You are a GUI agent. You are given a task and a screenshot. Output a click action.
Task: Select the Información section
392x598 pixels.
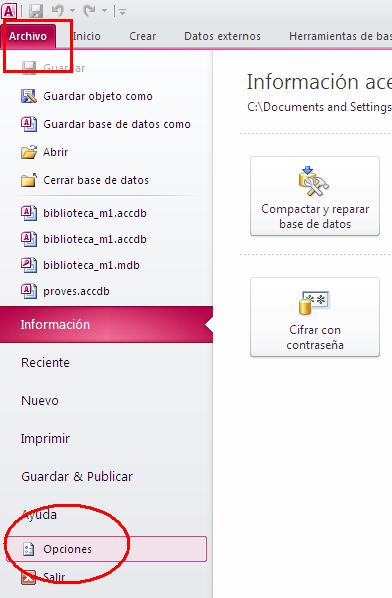click(106, 325)
